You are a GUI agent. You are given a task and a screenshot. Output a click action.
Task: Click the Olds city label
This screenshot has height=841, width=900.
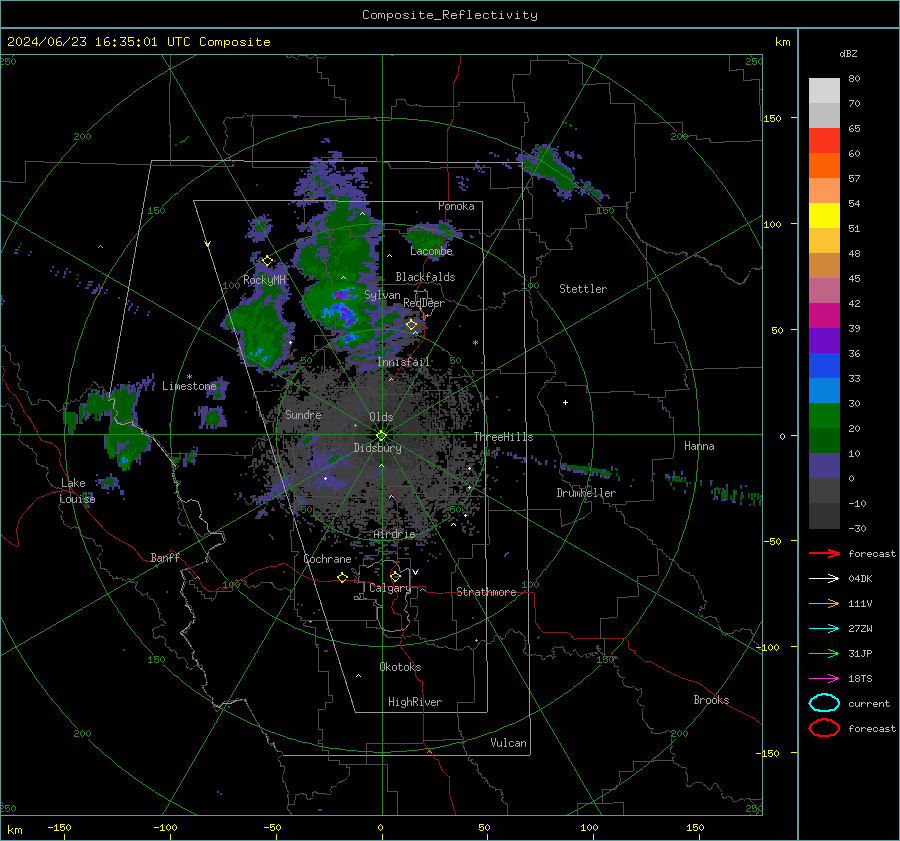(x=381, y=417)
